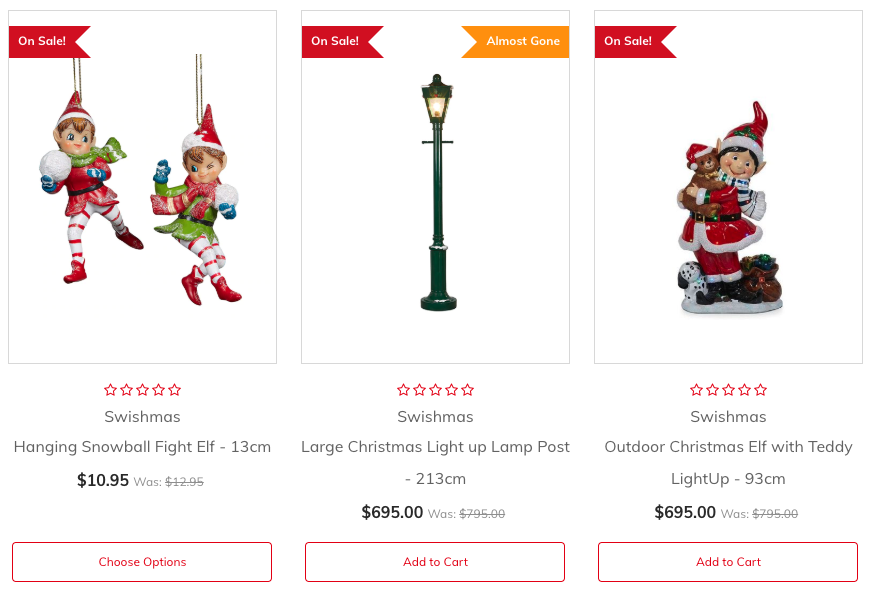Click the Hanging Snowball Fight Elf product image

click(x=142, y=187)
